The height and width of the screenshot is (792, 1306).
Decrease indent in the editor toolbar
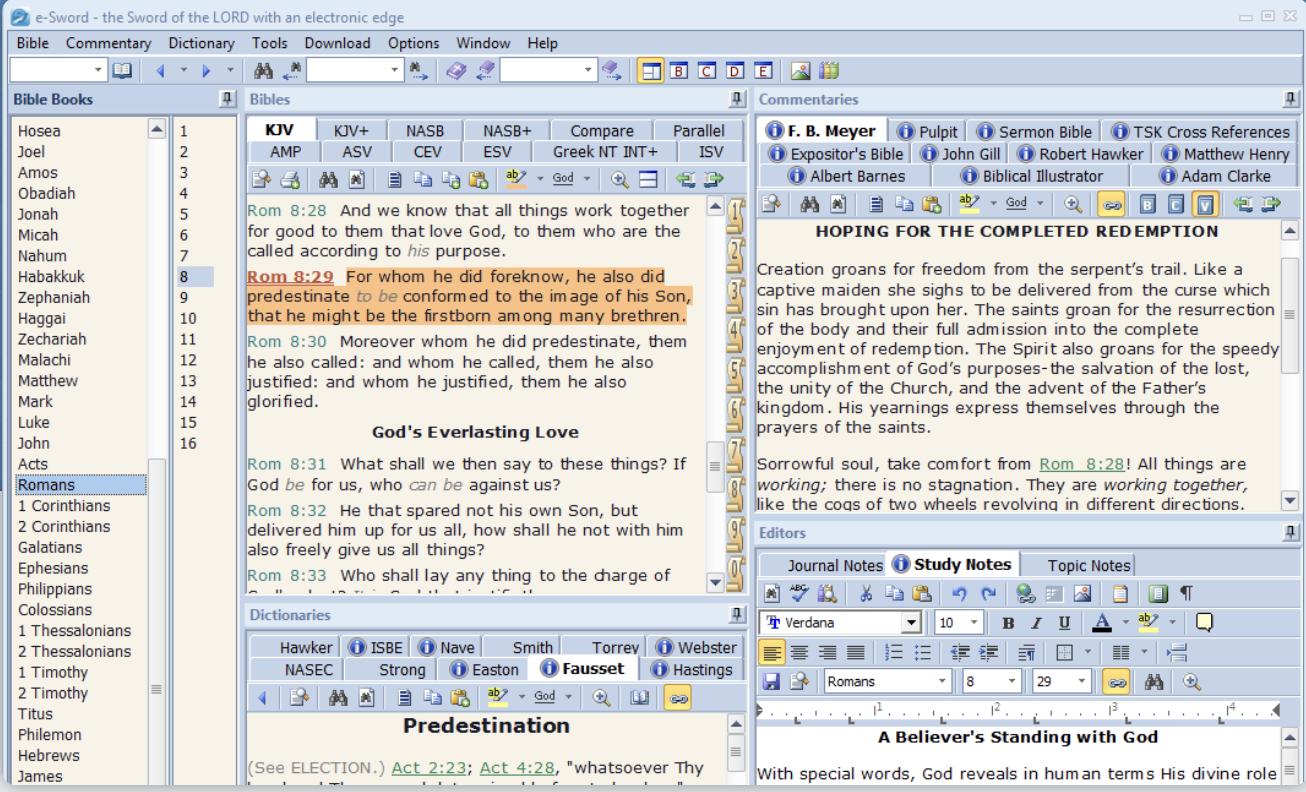960,652
